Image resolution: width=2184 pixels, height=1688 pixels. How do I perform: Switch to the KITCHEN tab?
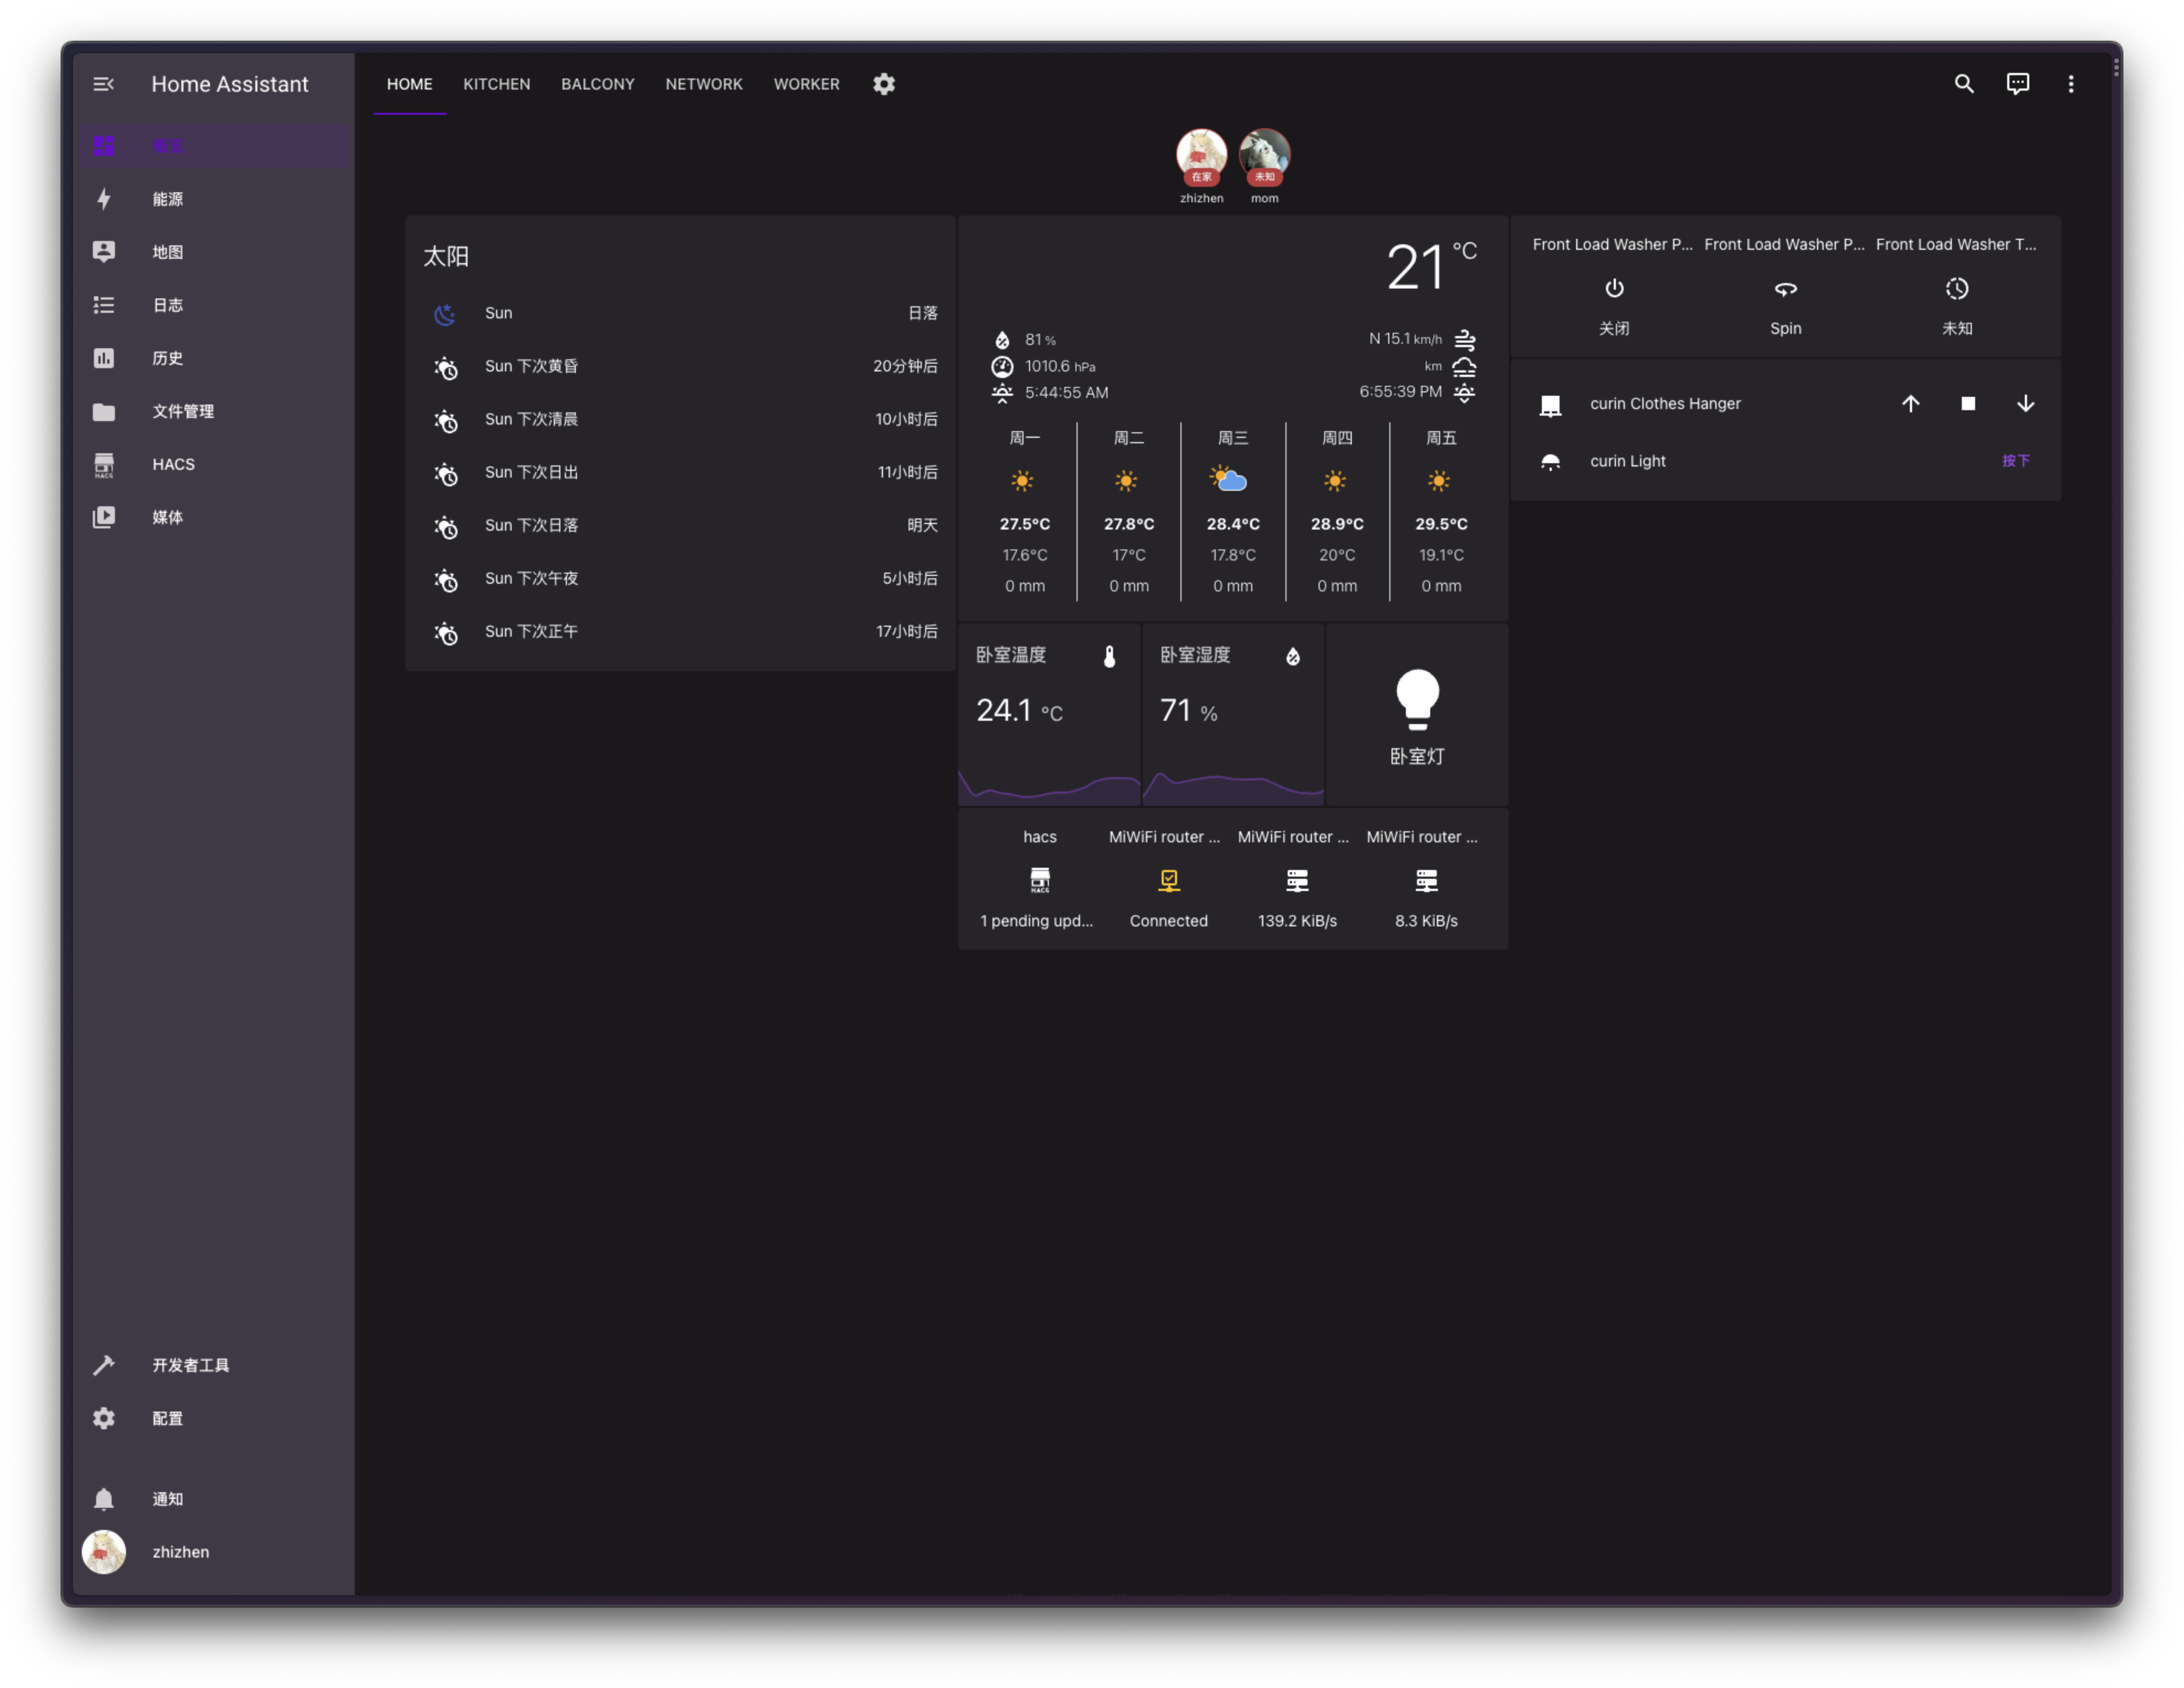pyautogui.click(x=496, y=84)
